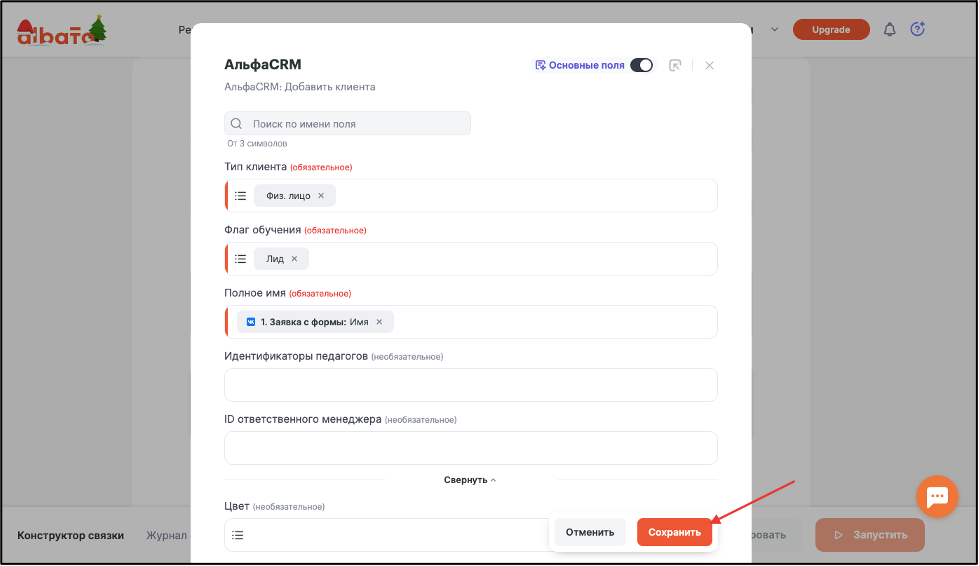Click the list icon in Цвет field
This screenshot has height=566, width=979.
pos(237,535)
